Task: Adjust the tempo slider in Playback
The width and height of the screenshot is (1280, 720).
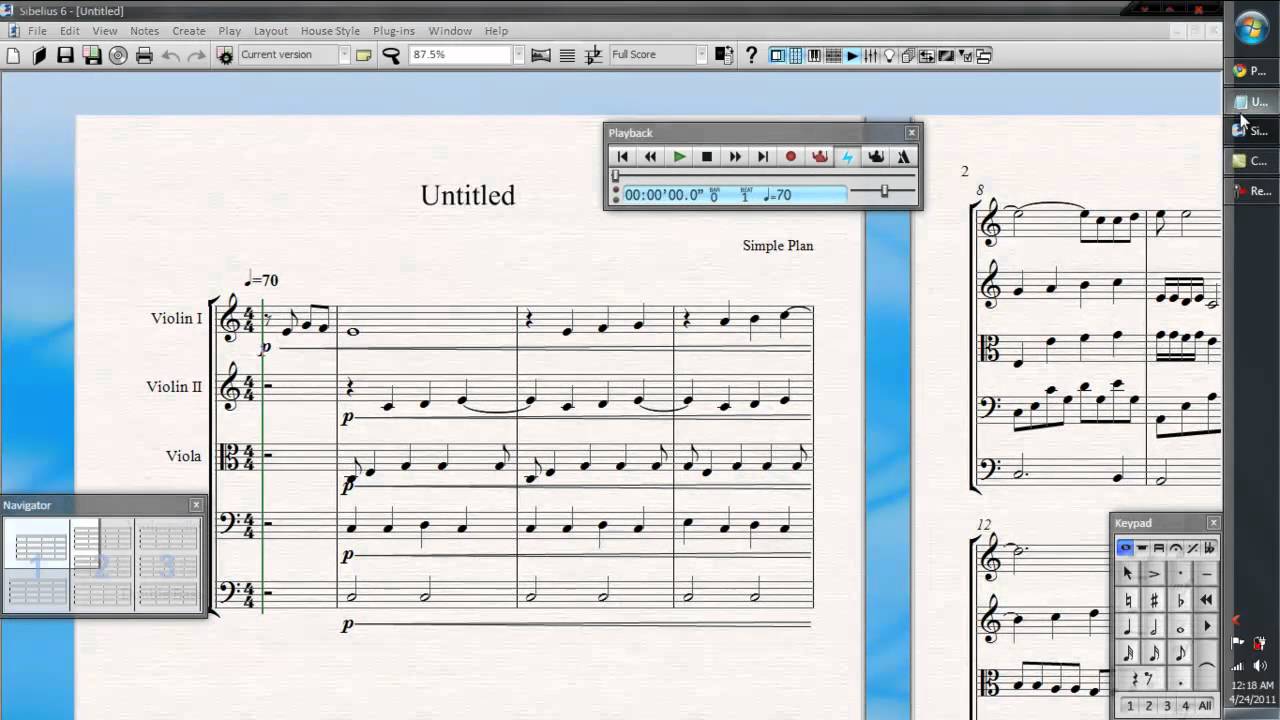Action: (x=883, y=190)
